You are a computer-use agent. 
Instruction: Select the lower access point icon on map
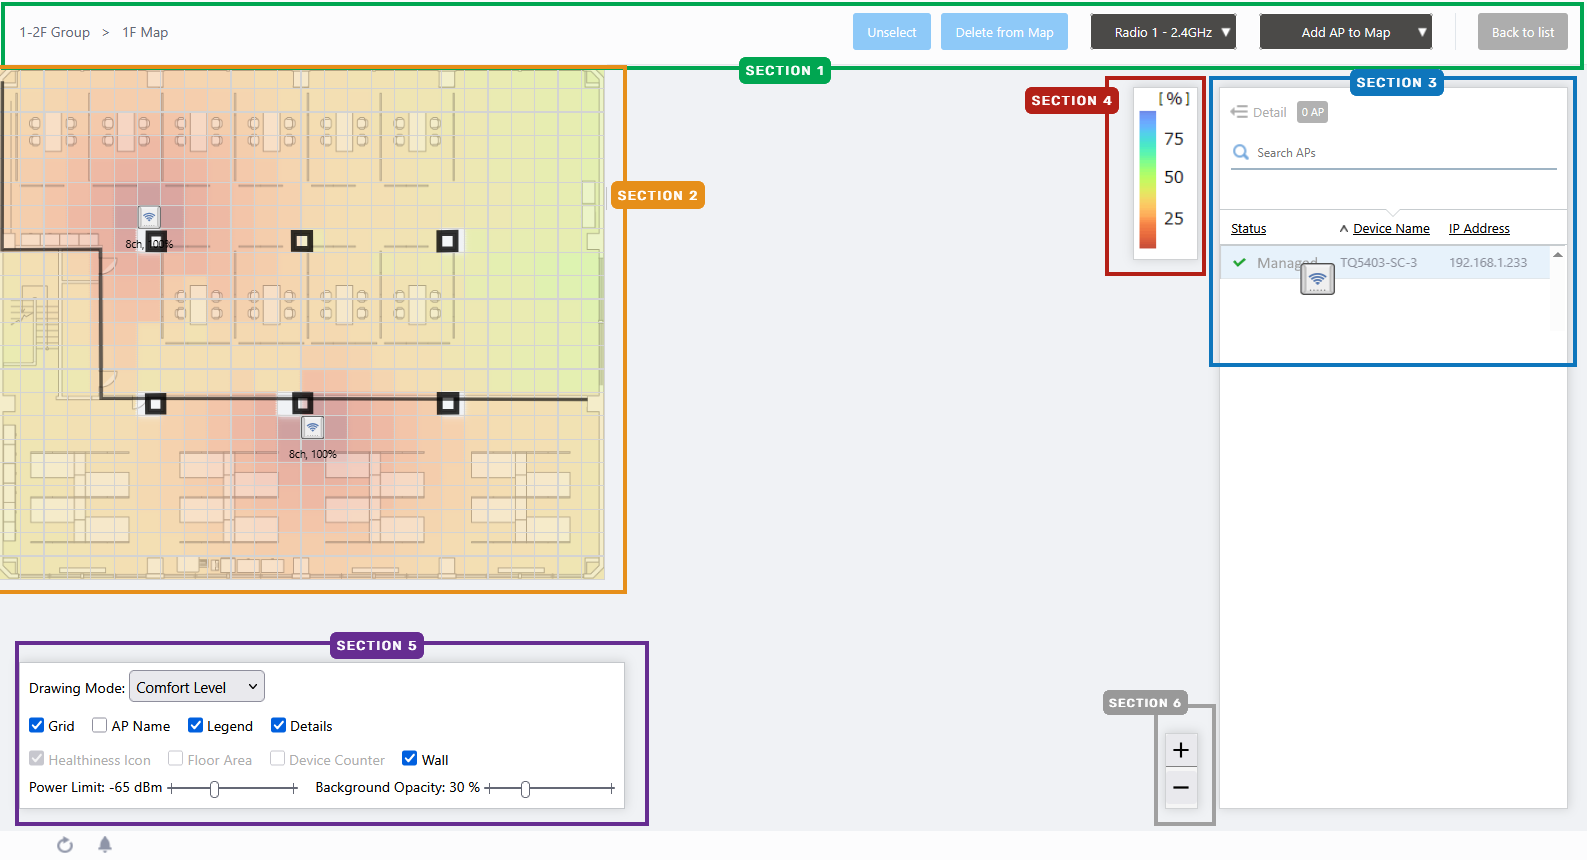click(313, 428)
